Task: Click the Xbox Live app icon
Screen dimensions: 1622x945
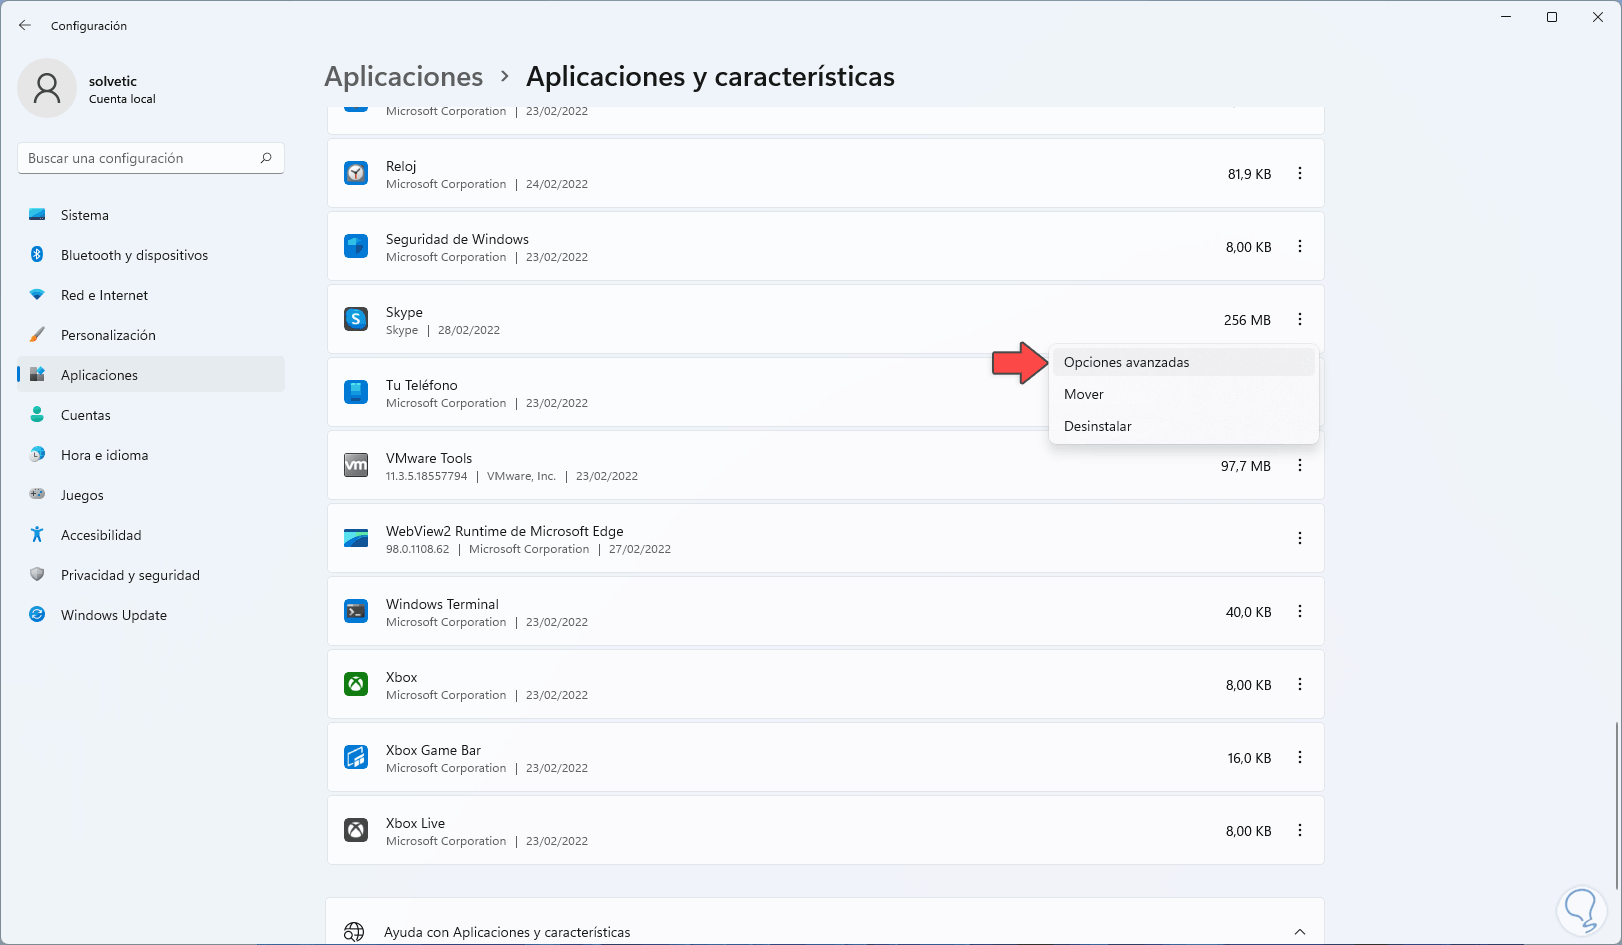Action: point(356,830)
